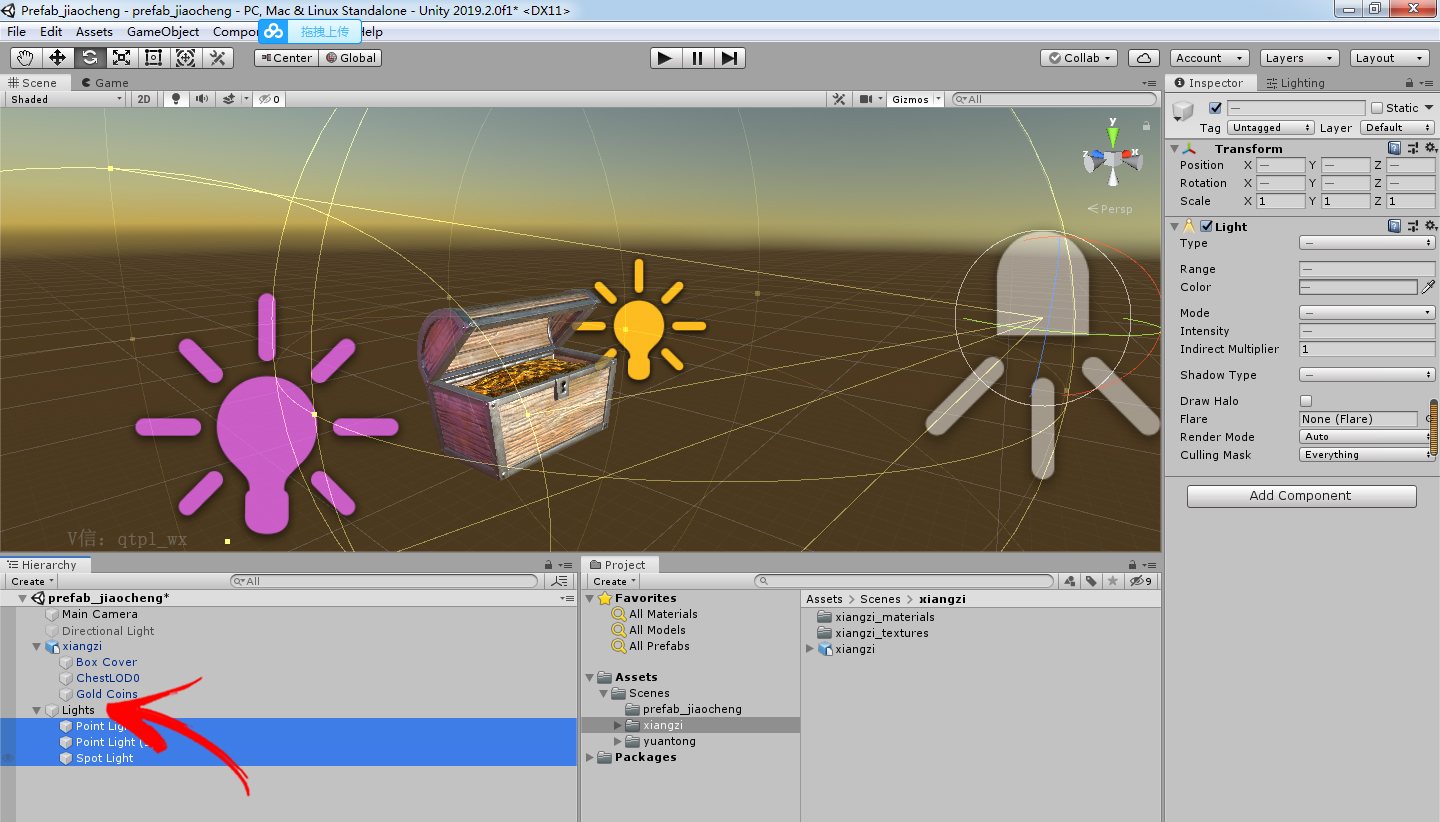1440x822 pixels.
Task: Open the Layout dropdown
Action: coord(1389,57)
